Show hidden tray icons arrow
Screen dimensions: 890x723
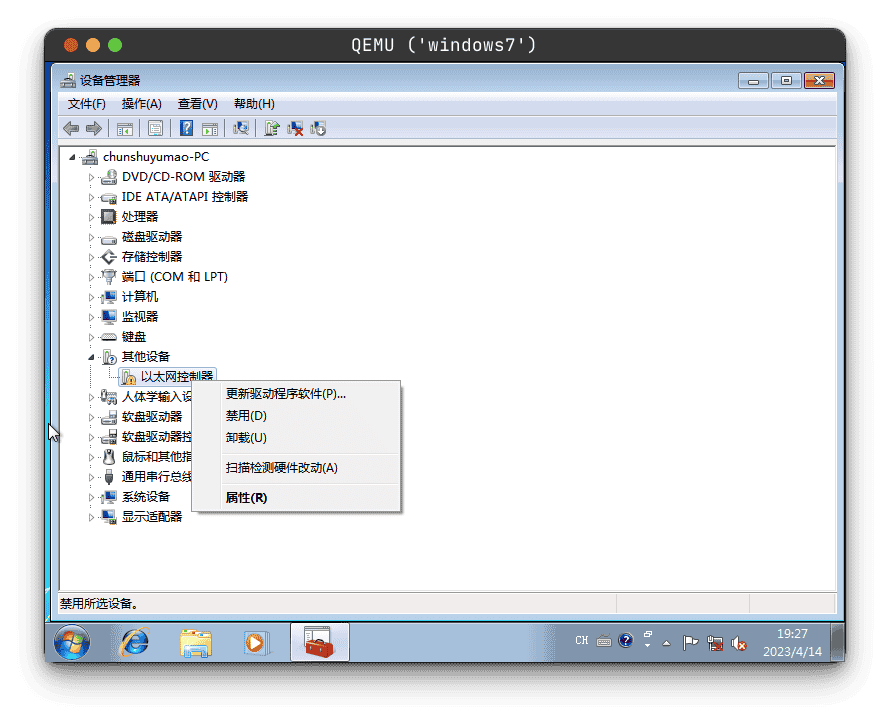point(666,643)
